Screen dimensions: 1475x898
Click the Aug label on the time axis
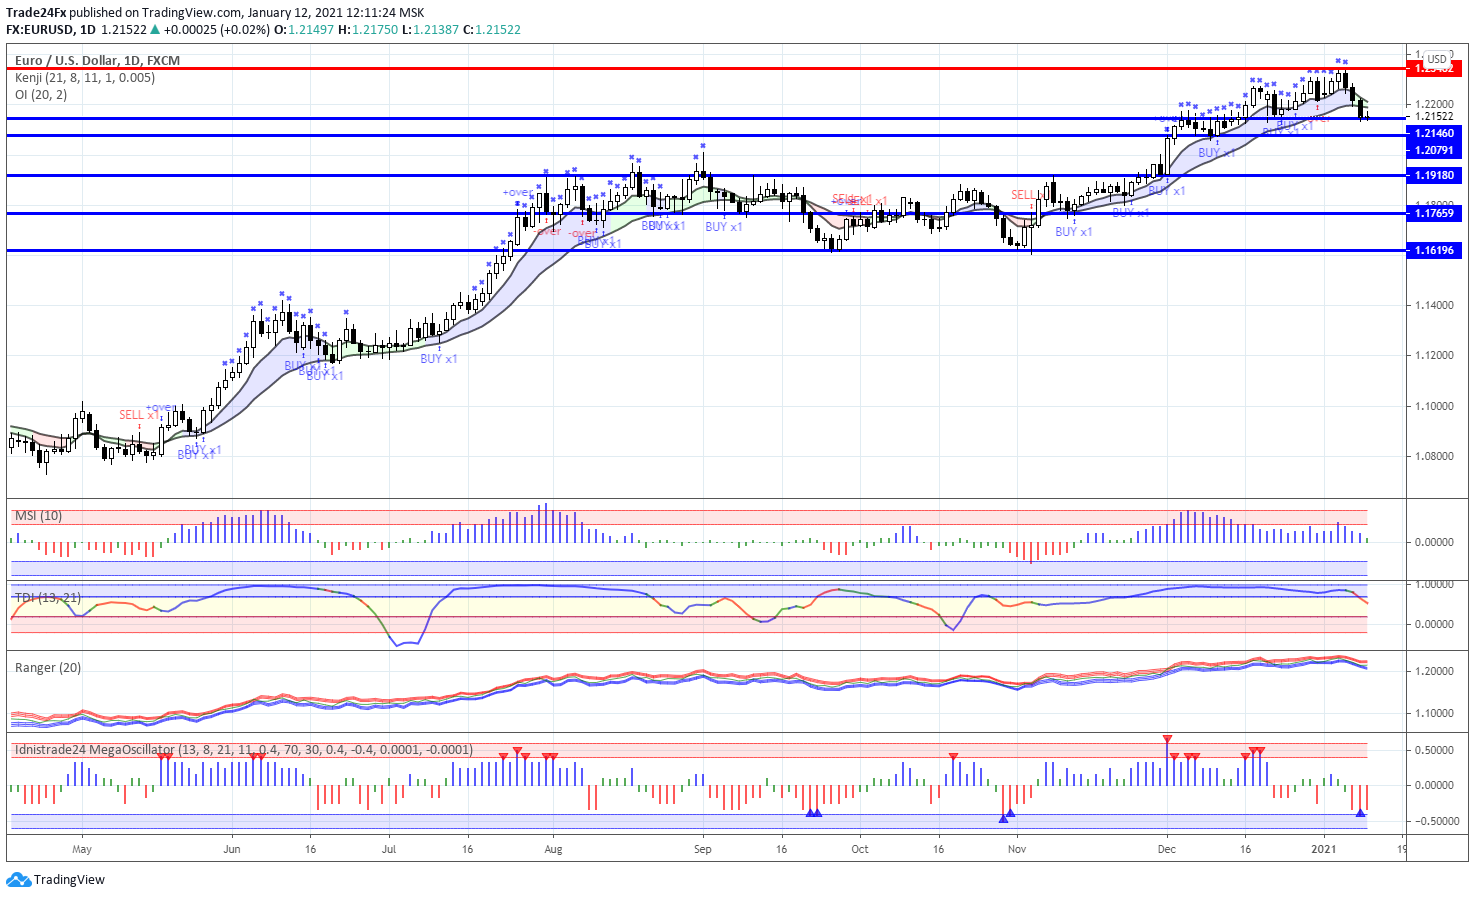pos(553,849)
